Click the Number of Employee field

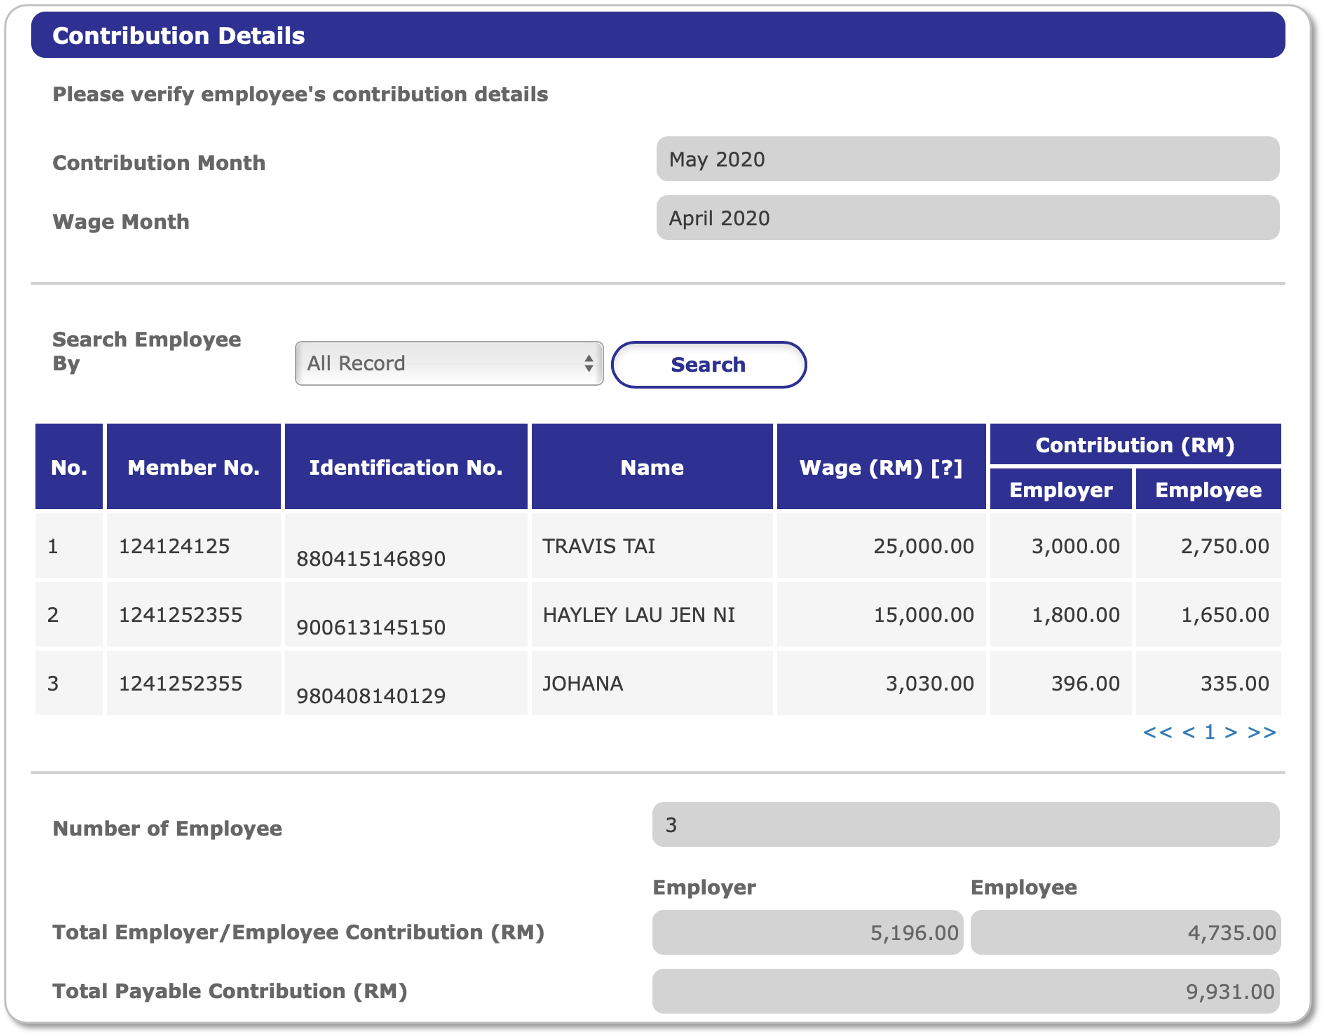coord(966,825)
